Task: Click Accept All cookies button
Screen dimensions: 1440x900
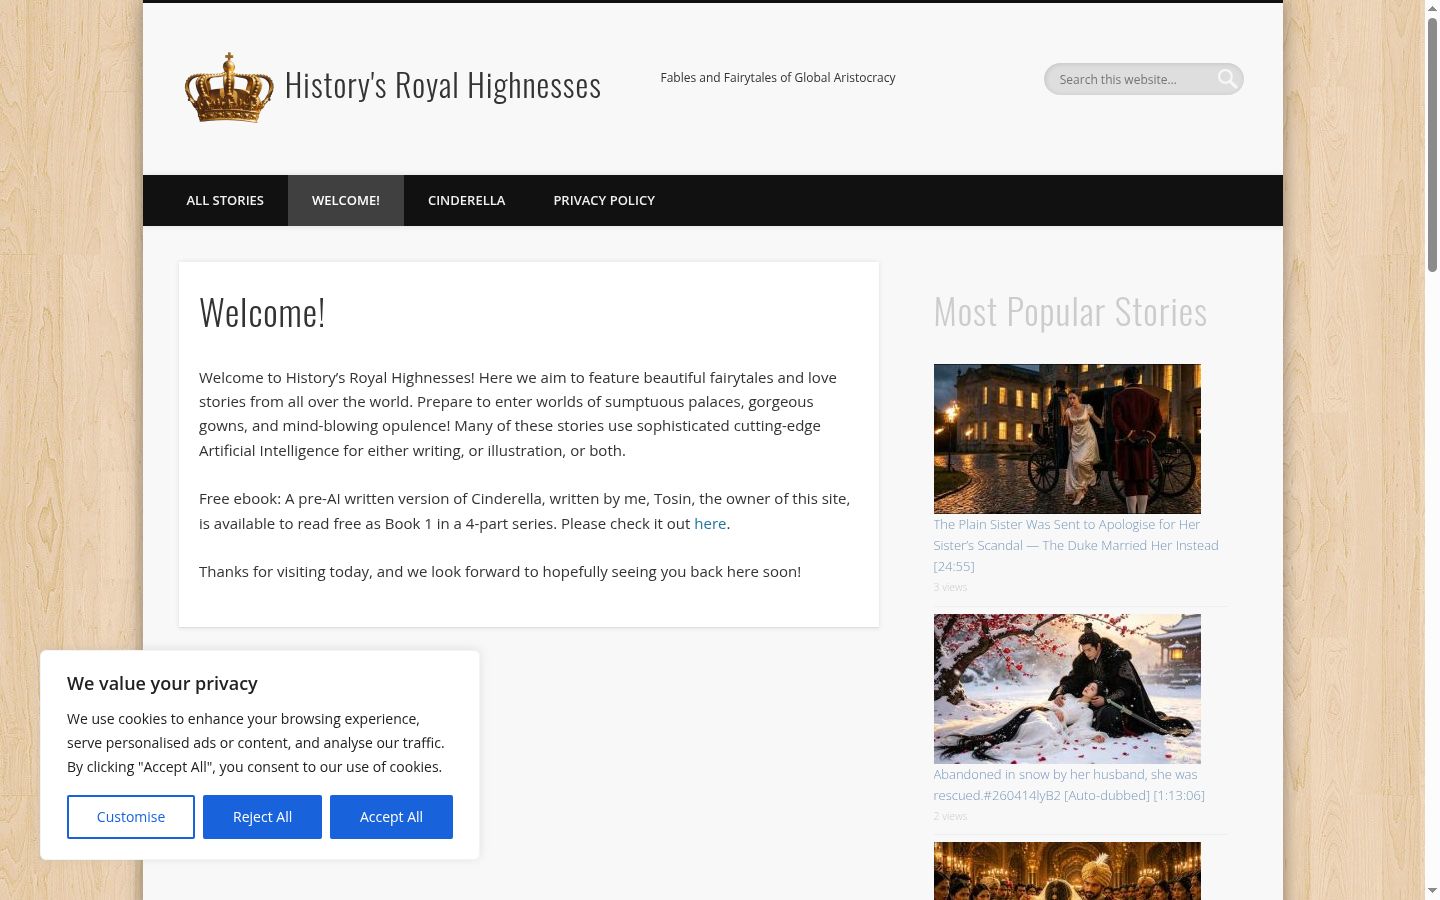Action: [391, 817]
